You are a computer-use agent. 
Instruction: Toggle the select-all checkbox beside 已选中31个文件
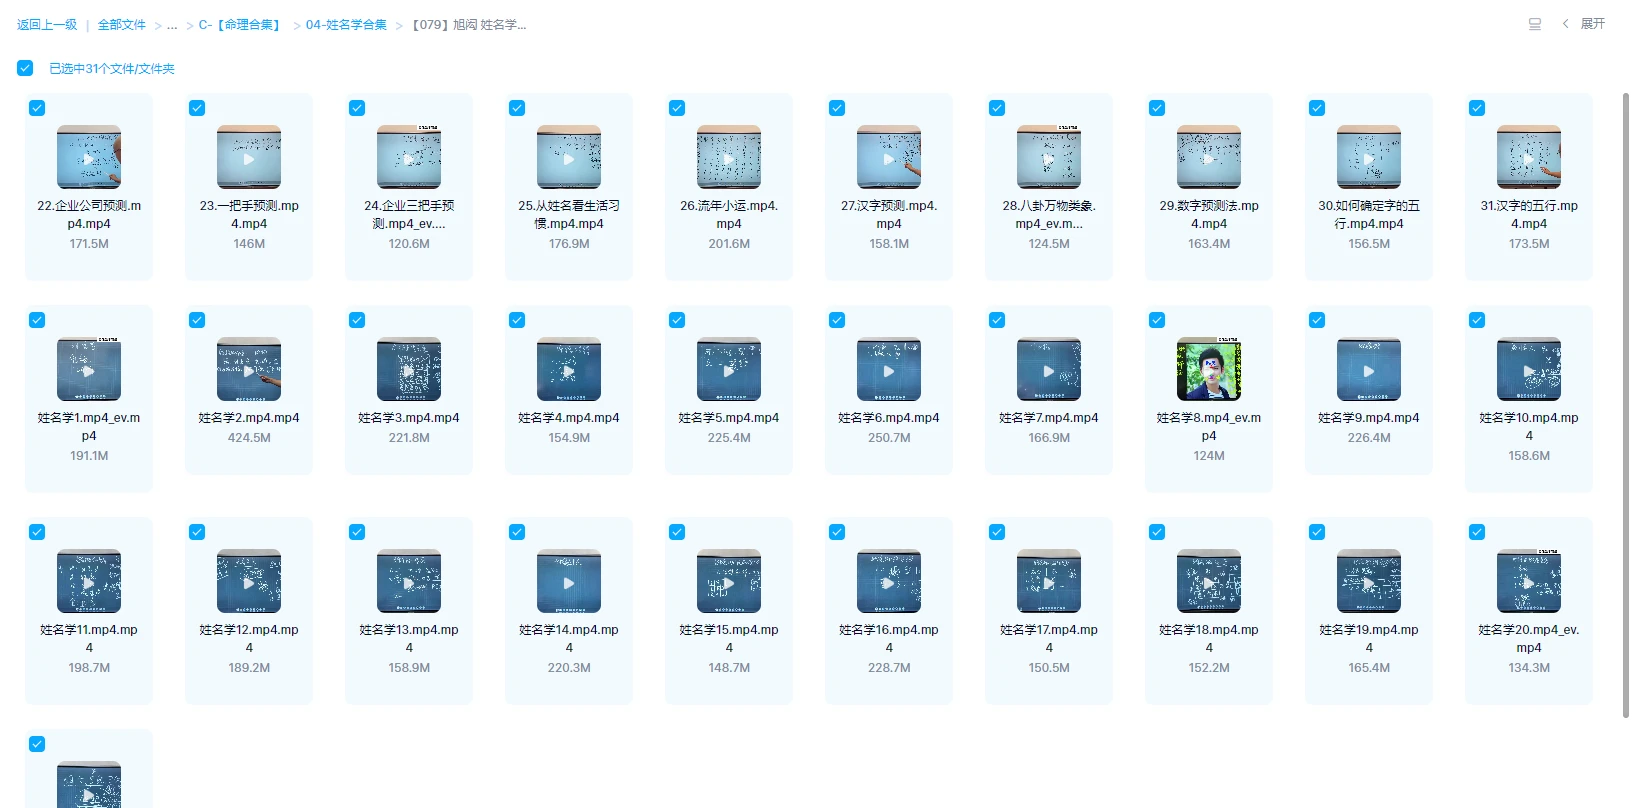(25, 68)
